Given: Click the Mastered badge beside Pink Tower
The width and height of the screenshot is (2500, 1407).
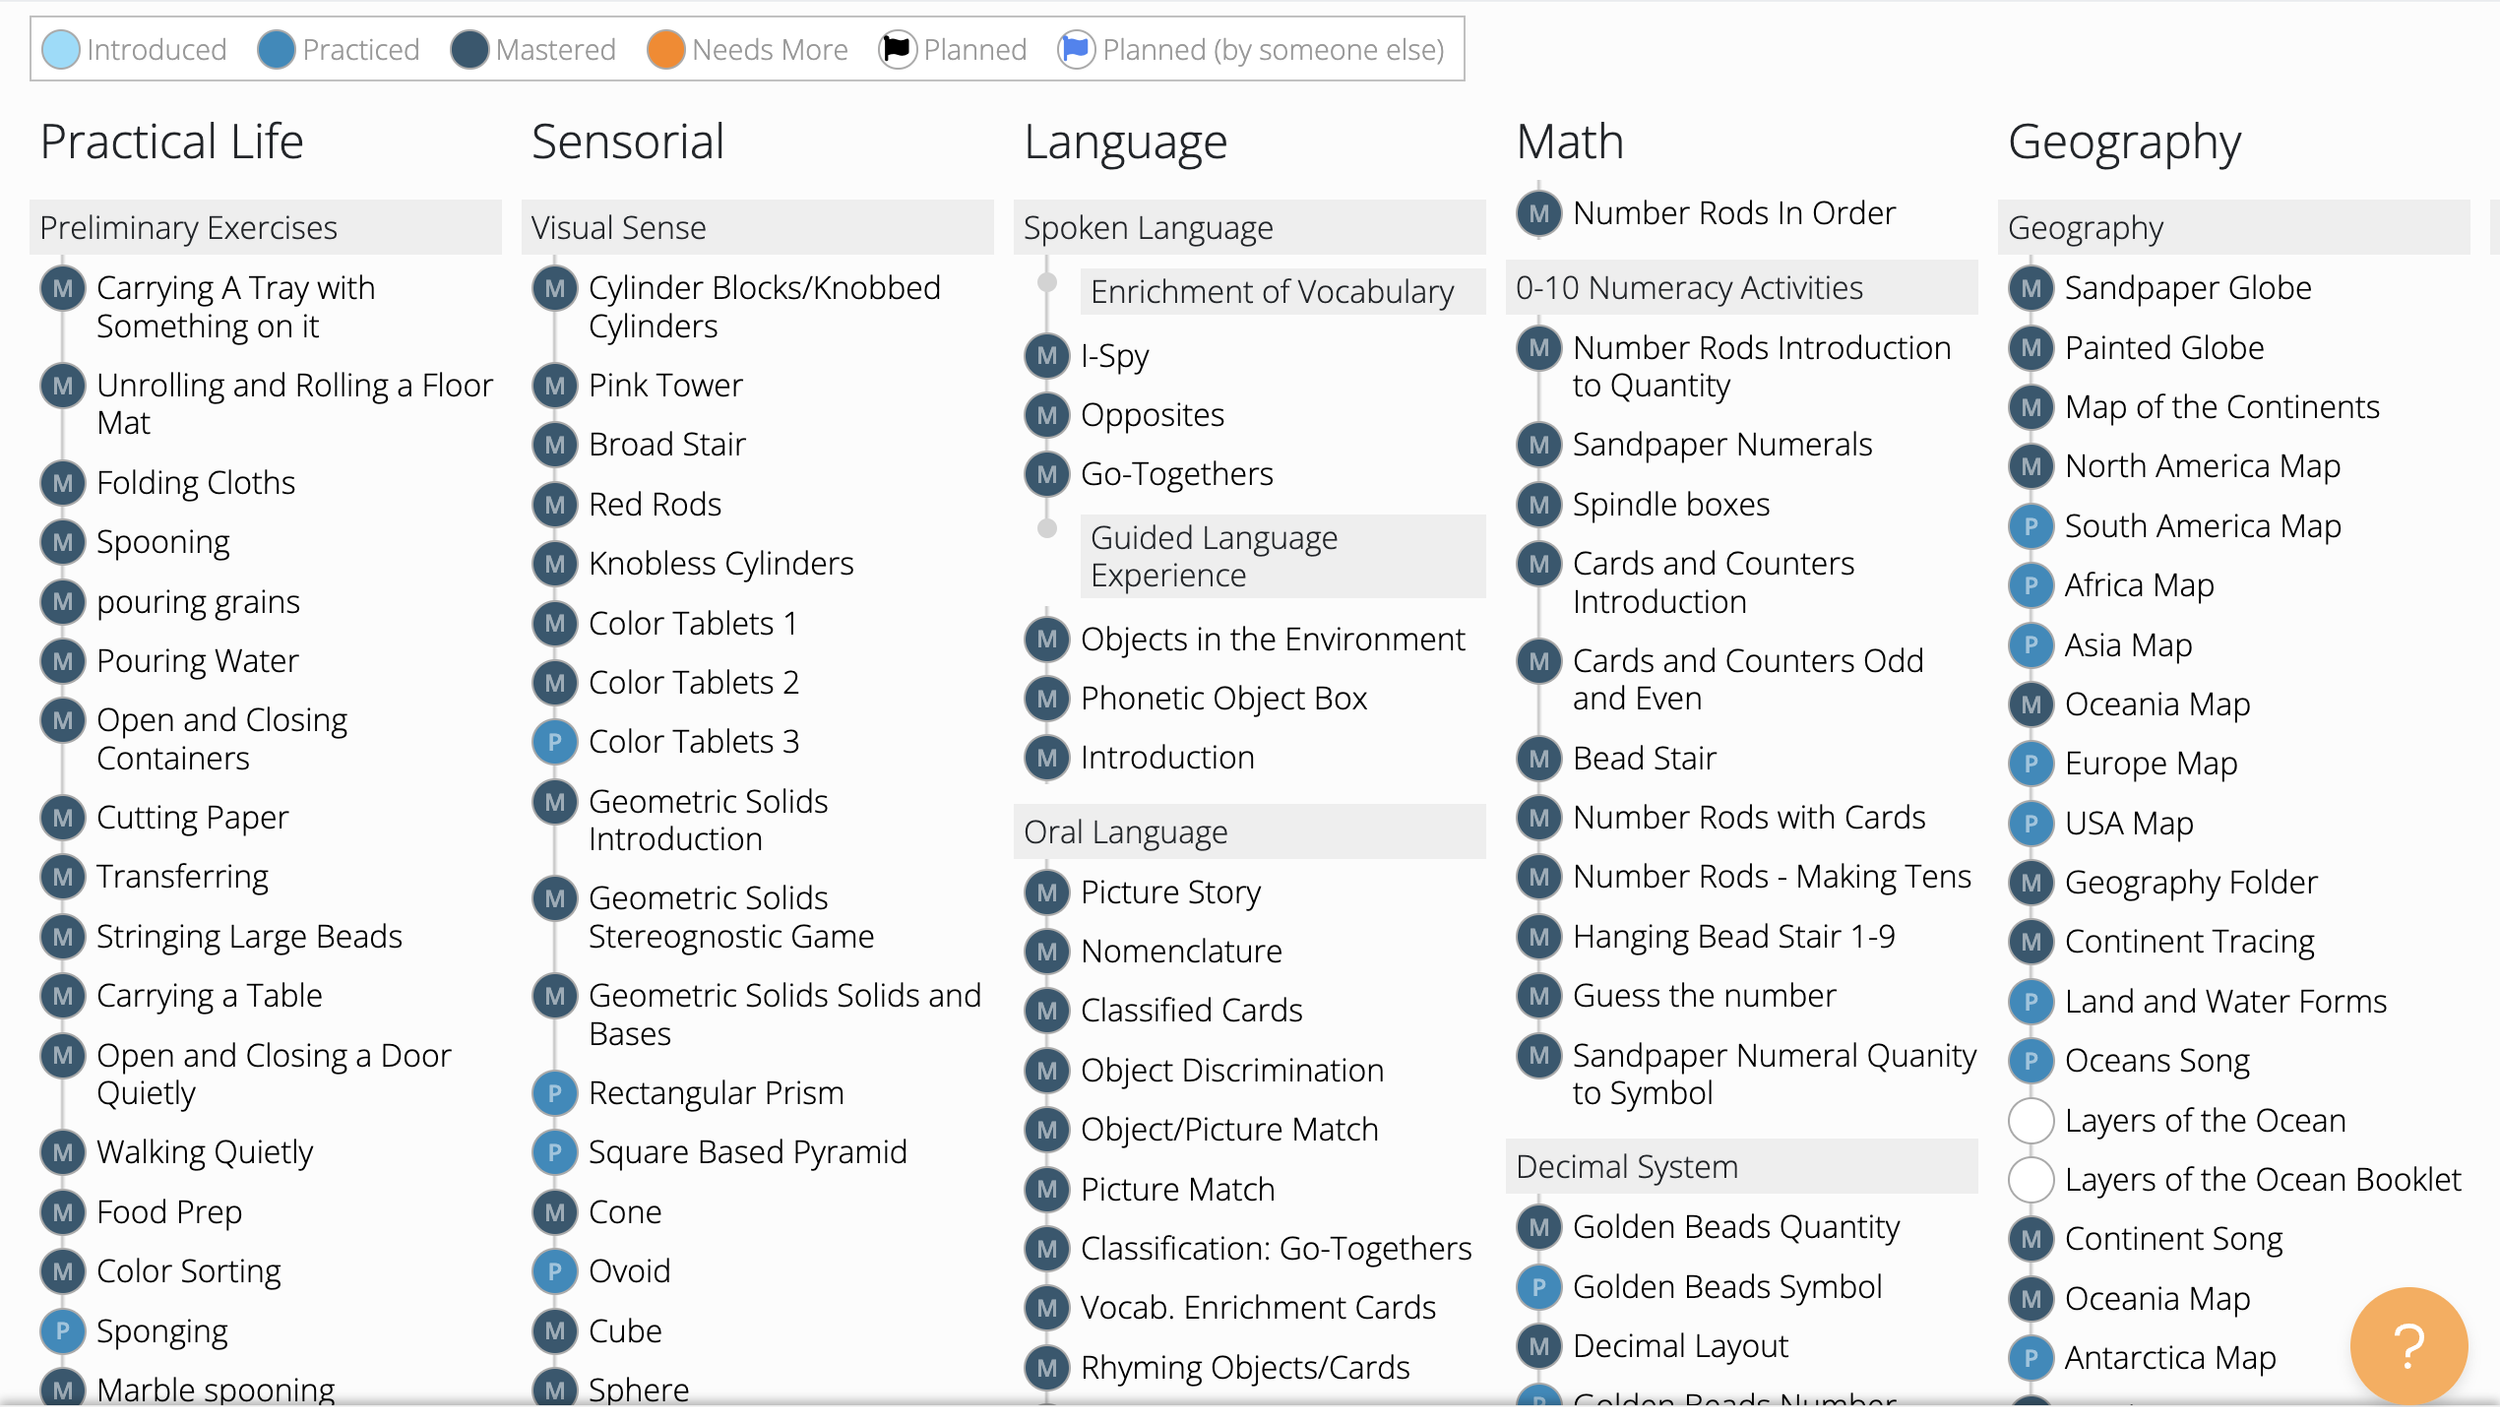Looking at the screenshot, I should click(x=555, y=386).
